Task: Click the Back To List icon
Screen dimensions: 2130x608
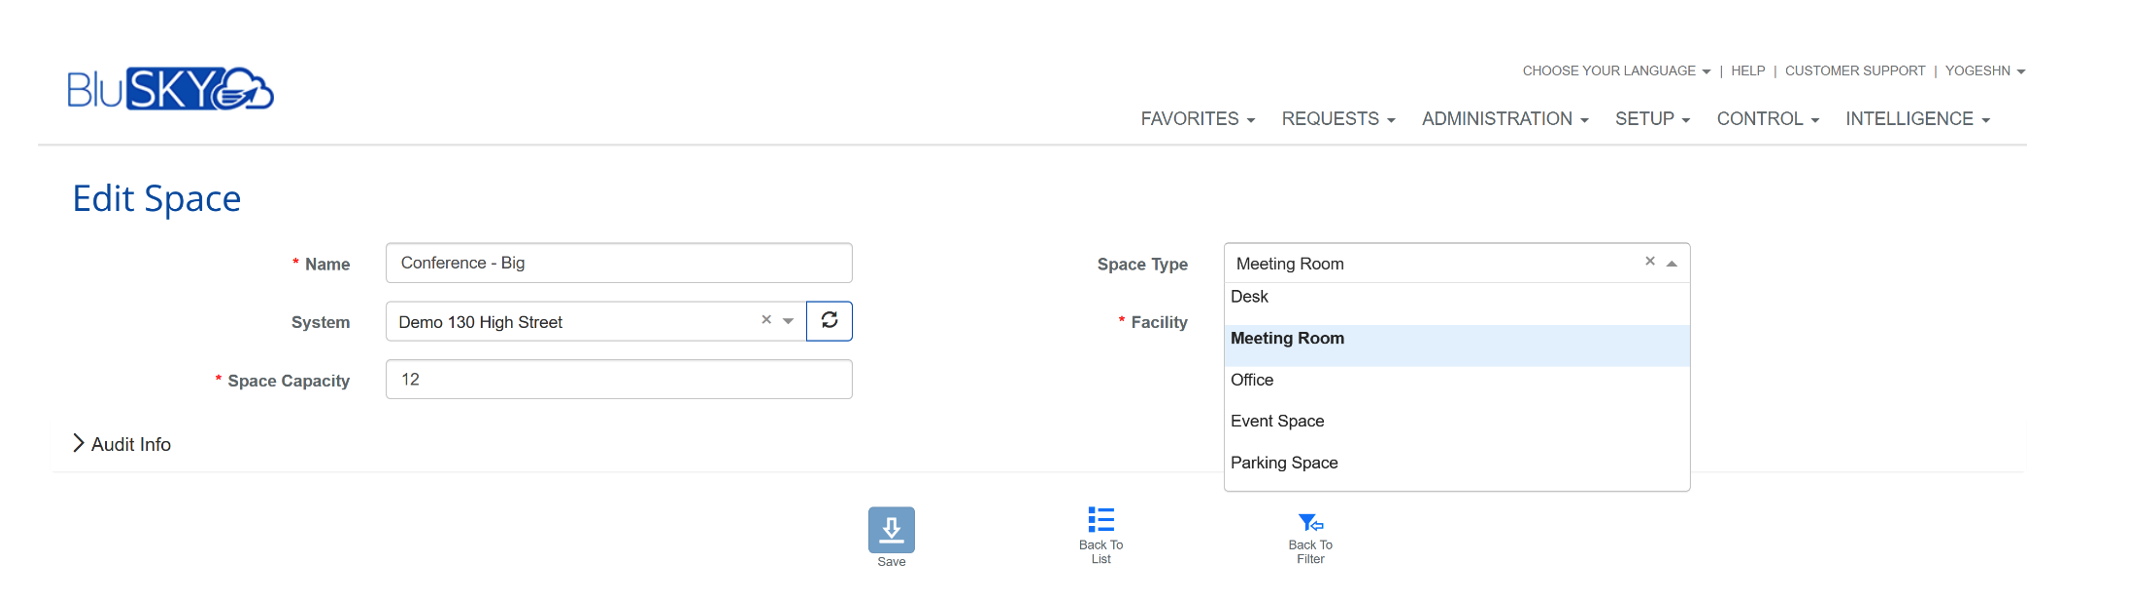Action: point(1100,520)
